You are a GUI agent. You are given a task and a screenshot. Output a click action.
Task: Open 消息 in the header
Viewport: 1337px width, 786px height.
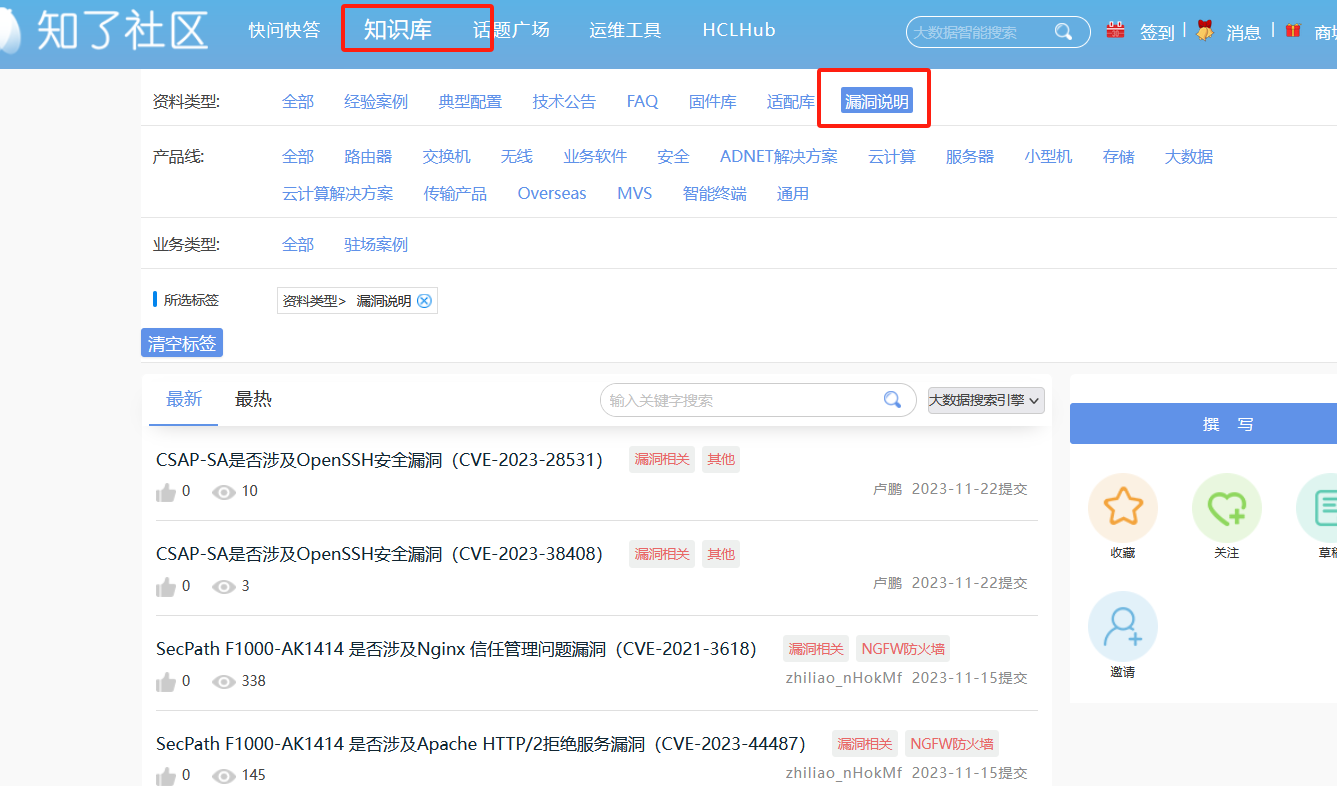click(x=1244, y=32)
